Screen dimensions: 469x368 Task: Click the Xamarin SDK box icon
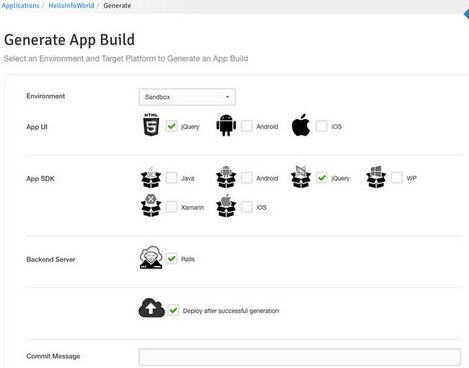pos(151,205)
